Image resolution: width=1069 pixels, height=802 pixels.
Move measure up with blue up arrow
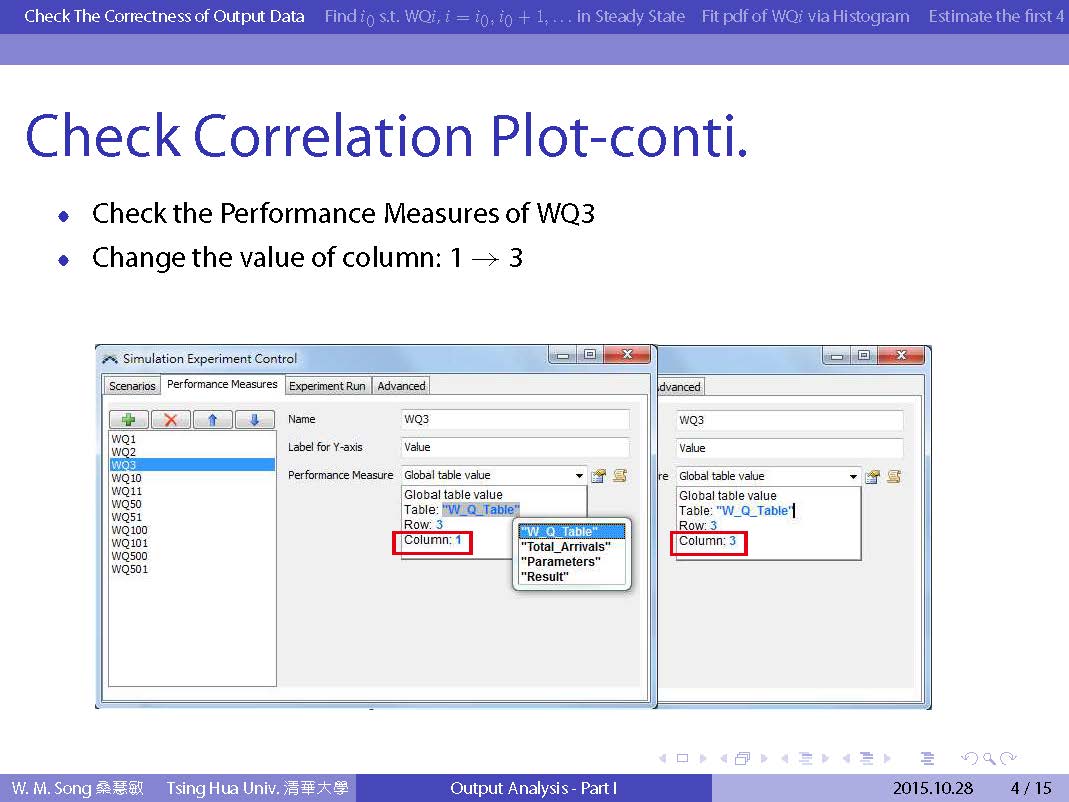pos(212,420)
